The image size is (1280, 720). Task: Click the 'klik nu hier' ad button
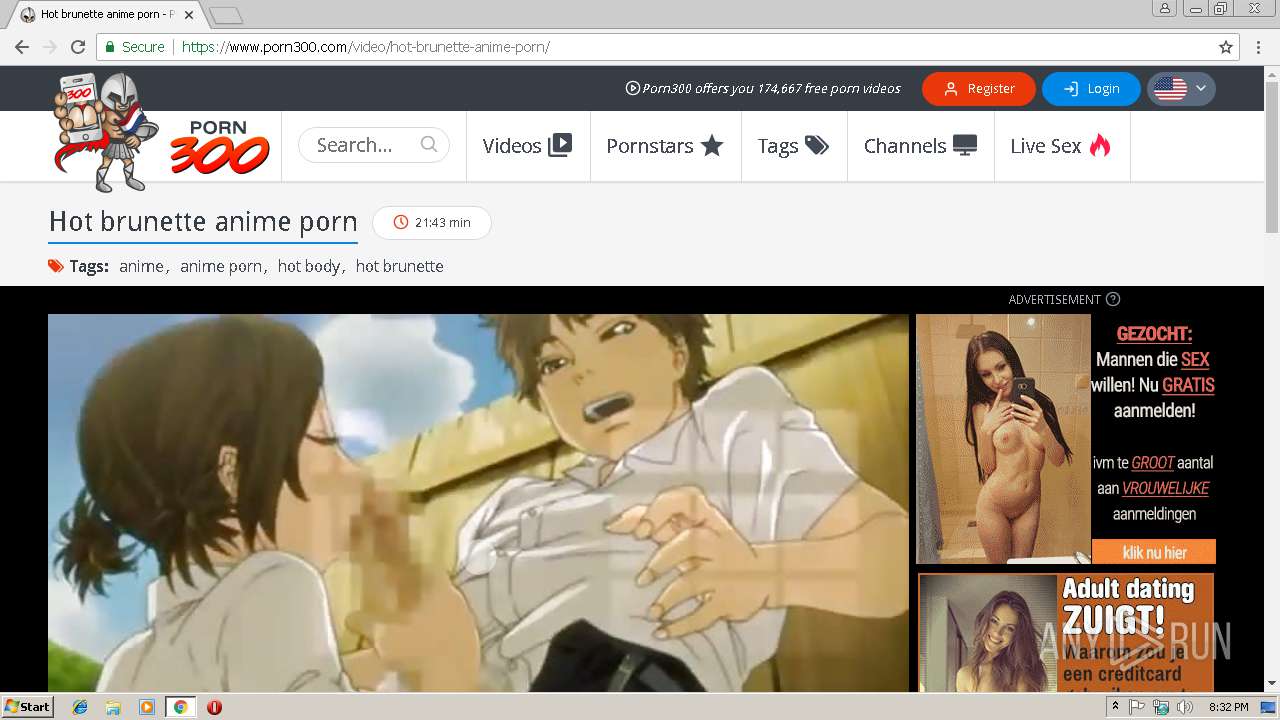click(x=1154, y=552)
